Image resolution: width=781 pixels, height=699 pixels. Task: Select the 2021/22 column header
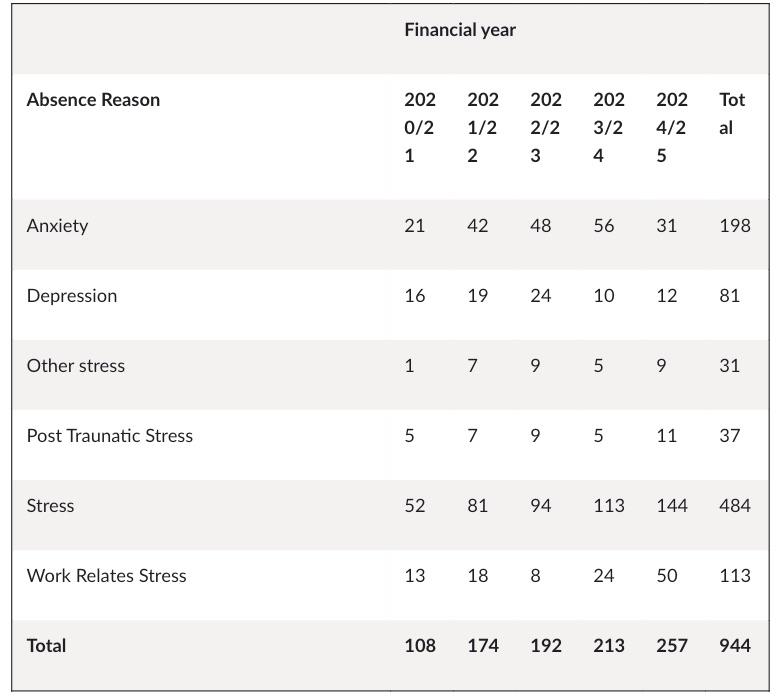(x=483, y=128)
